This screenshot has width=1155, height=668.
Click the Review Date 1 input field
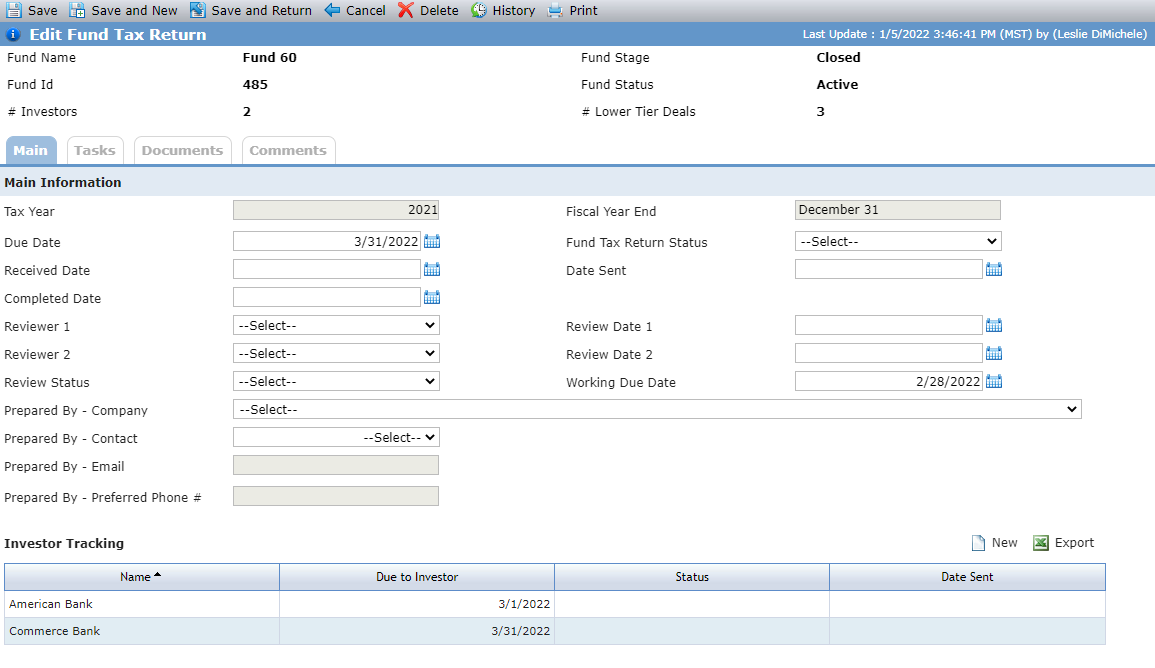point(888,326)
